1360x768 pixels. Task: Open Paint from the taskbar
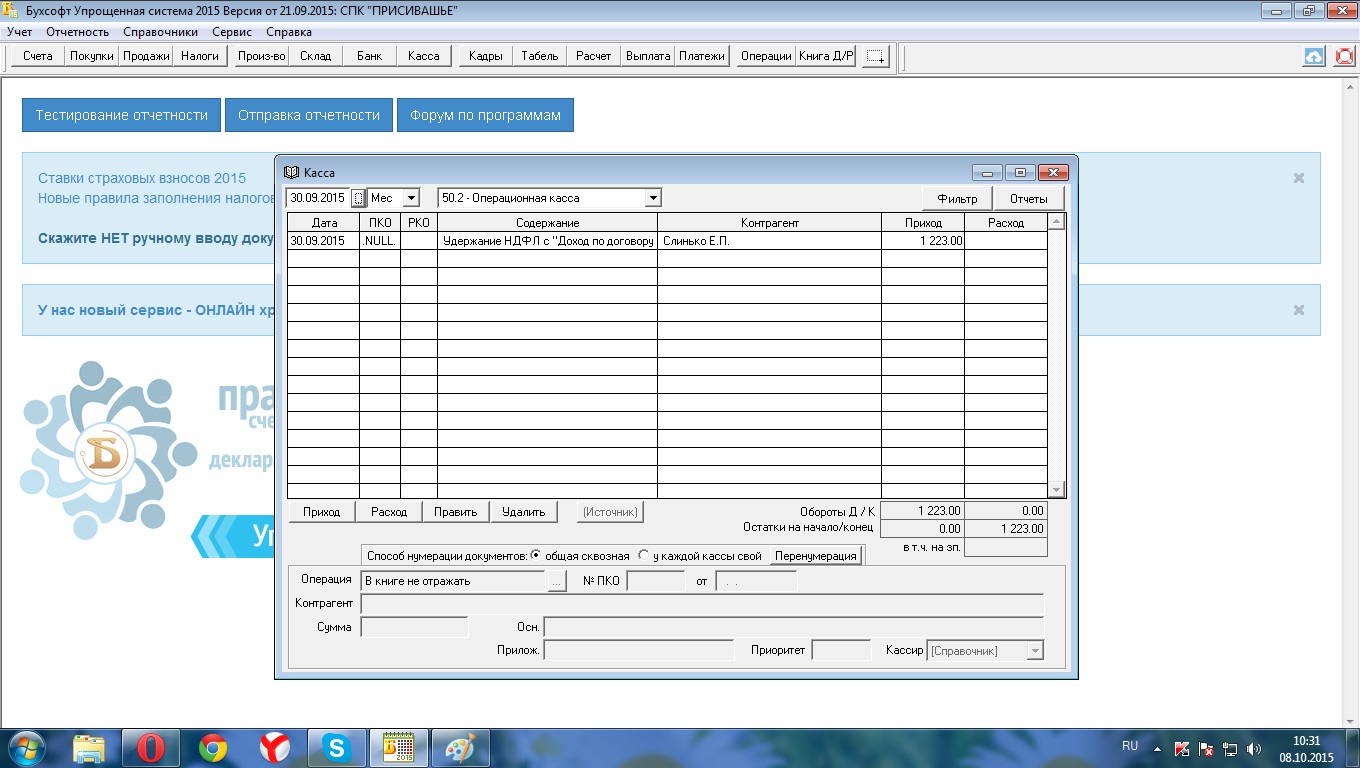click(x=459, y=748)
